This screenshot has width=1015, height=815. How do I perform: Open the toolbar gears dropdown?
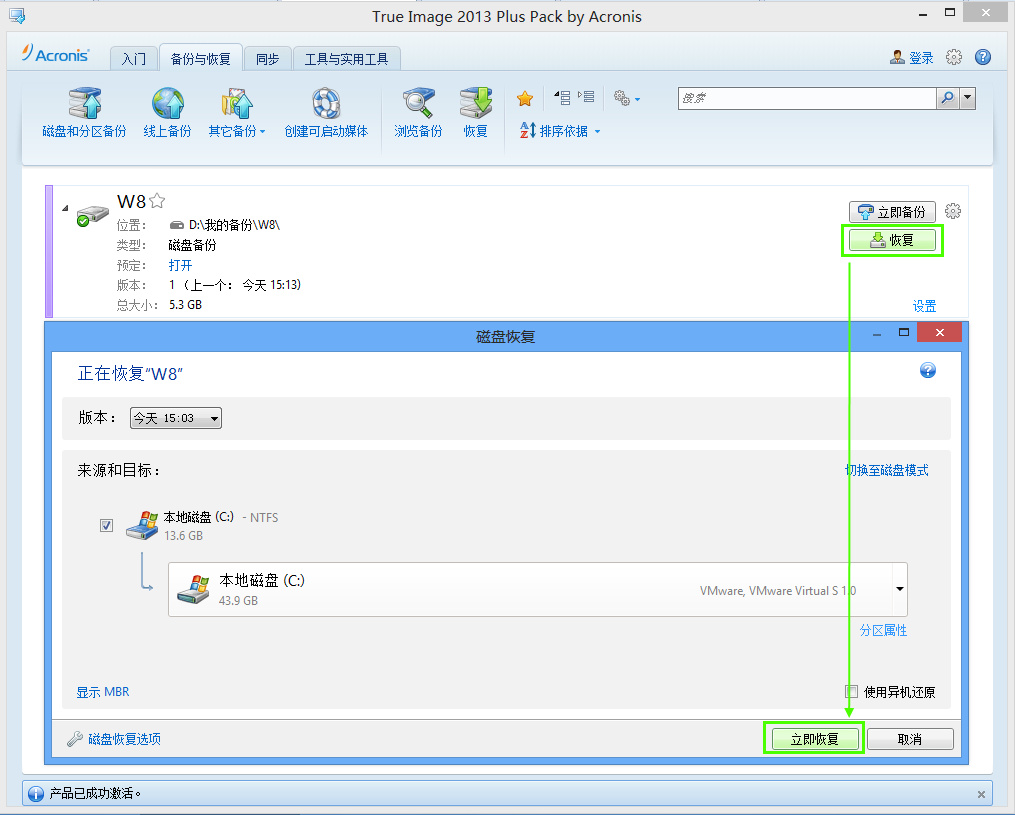pyautogui.click(x=627, y=98)
